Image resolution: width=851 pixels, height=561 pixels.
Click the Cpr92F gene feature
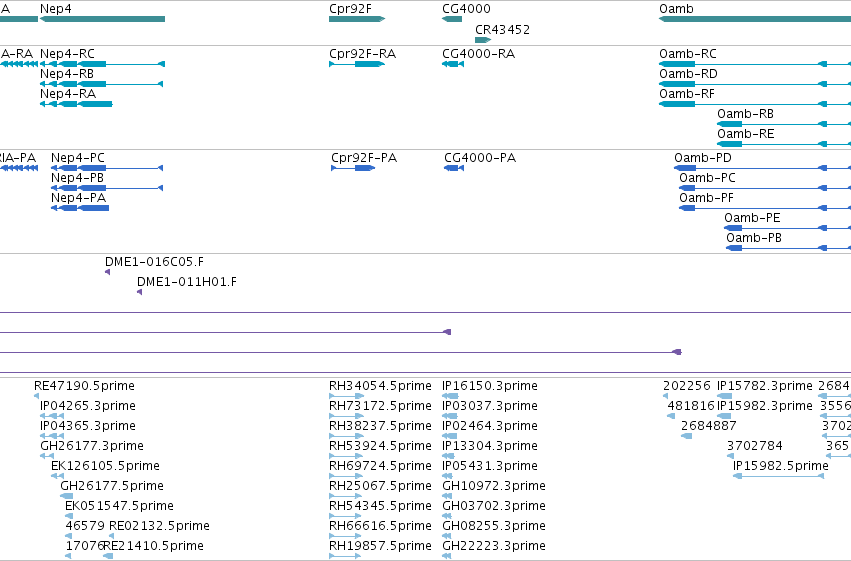tap(357, 19)
